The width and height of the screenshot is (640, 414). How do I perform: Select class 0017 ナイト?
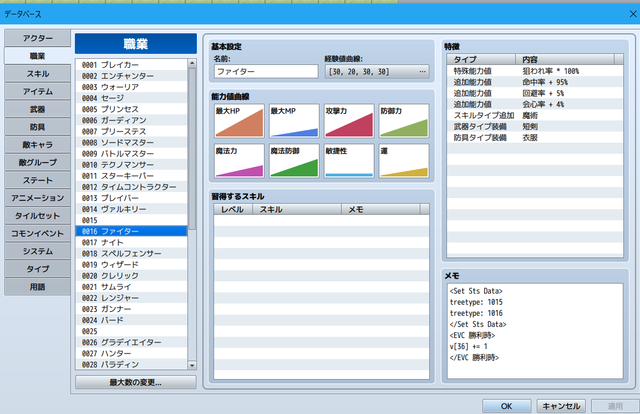tap(131, 243)
